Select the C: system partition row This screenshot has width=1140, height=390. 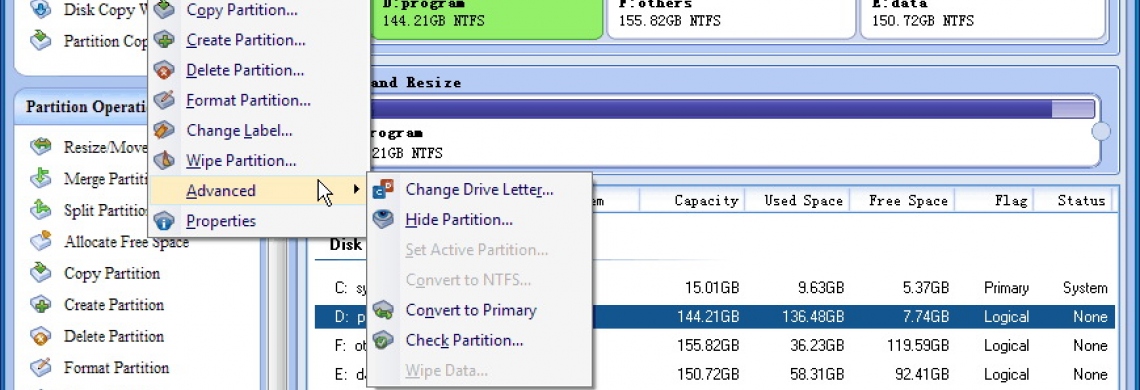coord(715,288)
